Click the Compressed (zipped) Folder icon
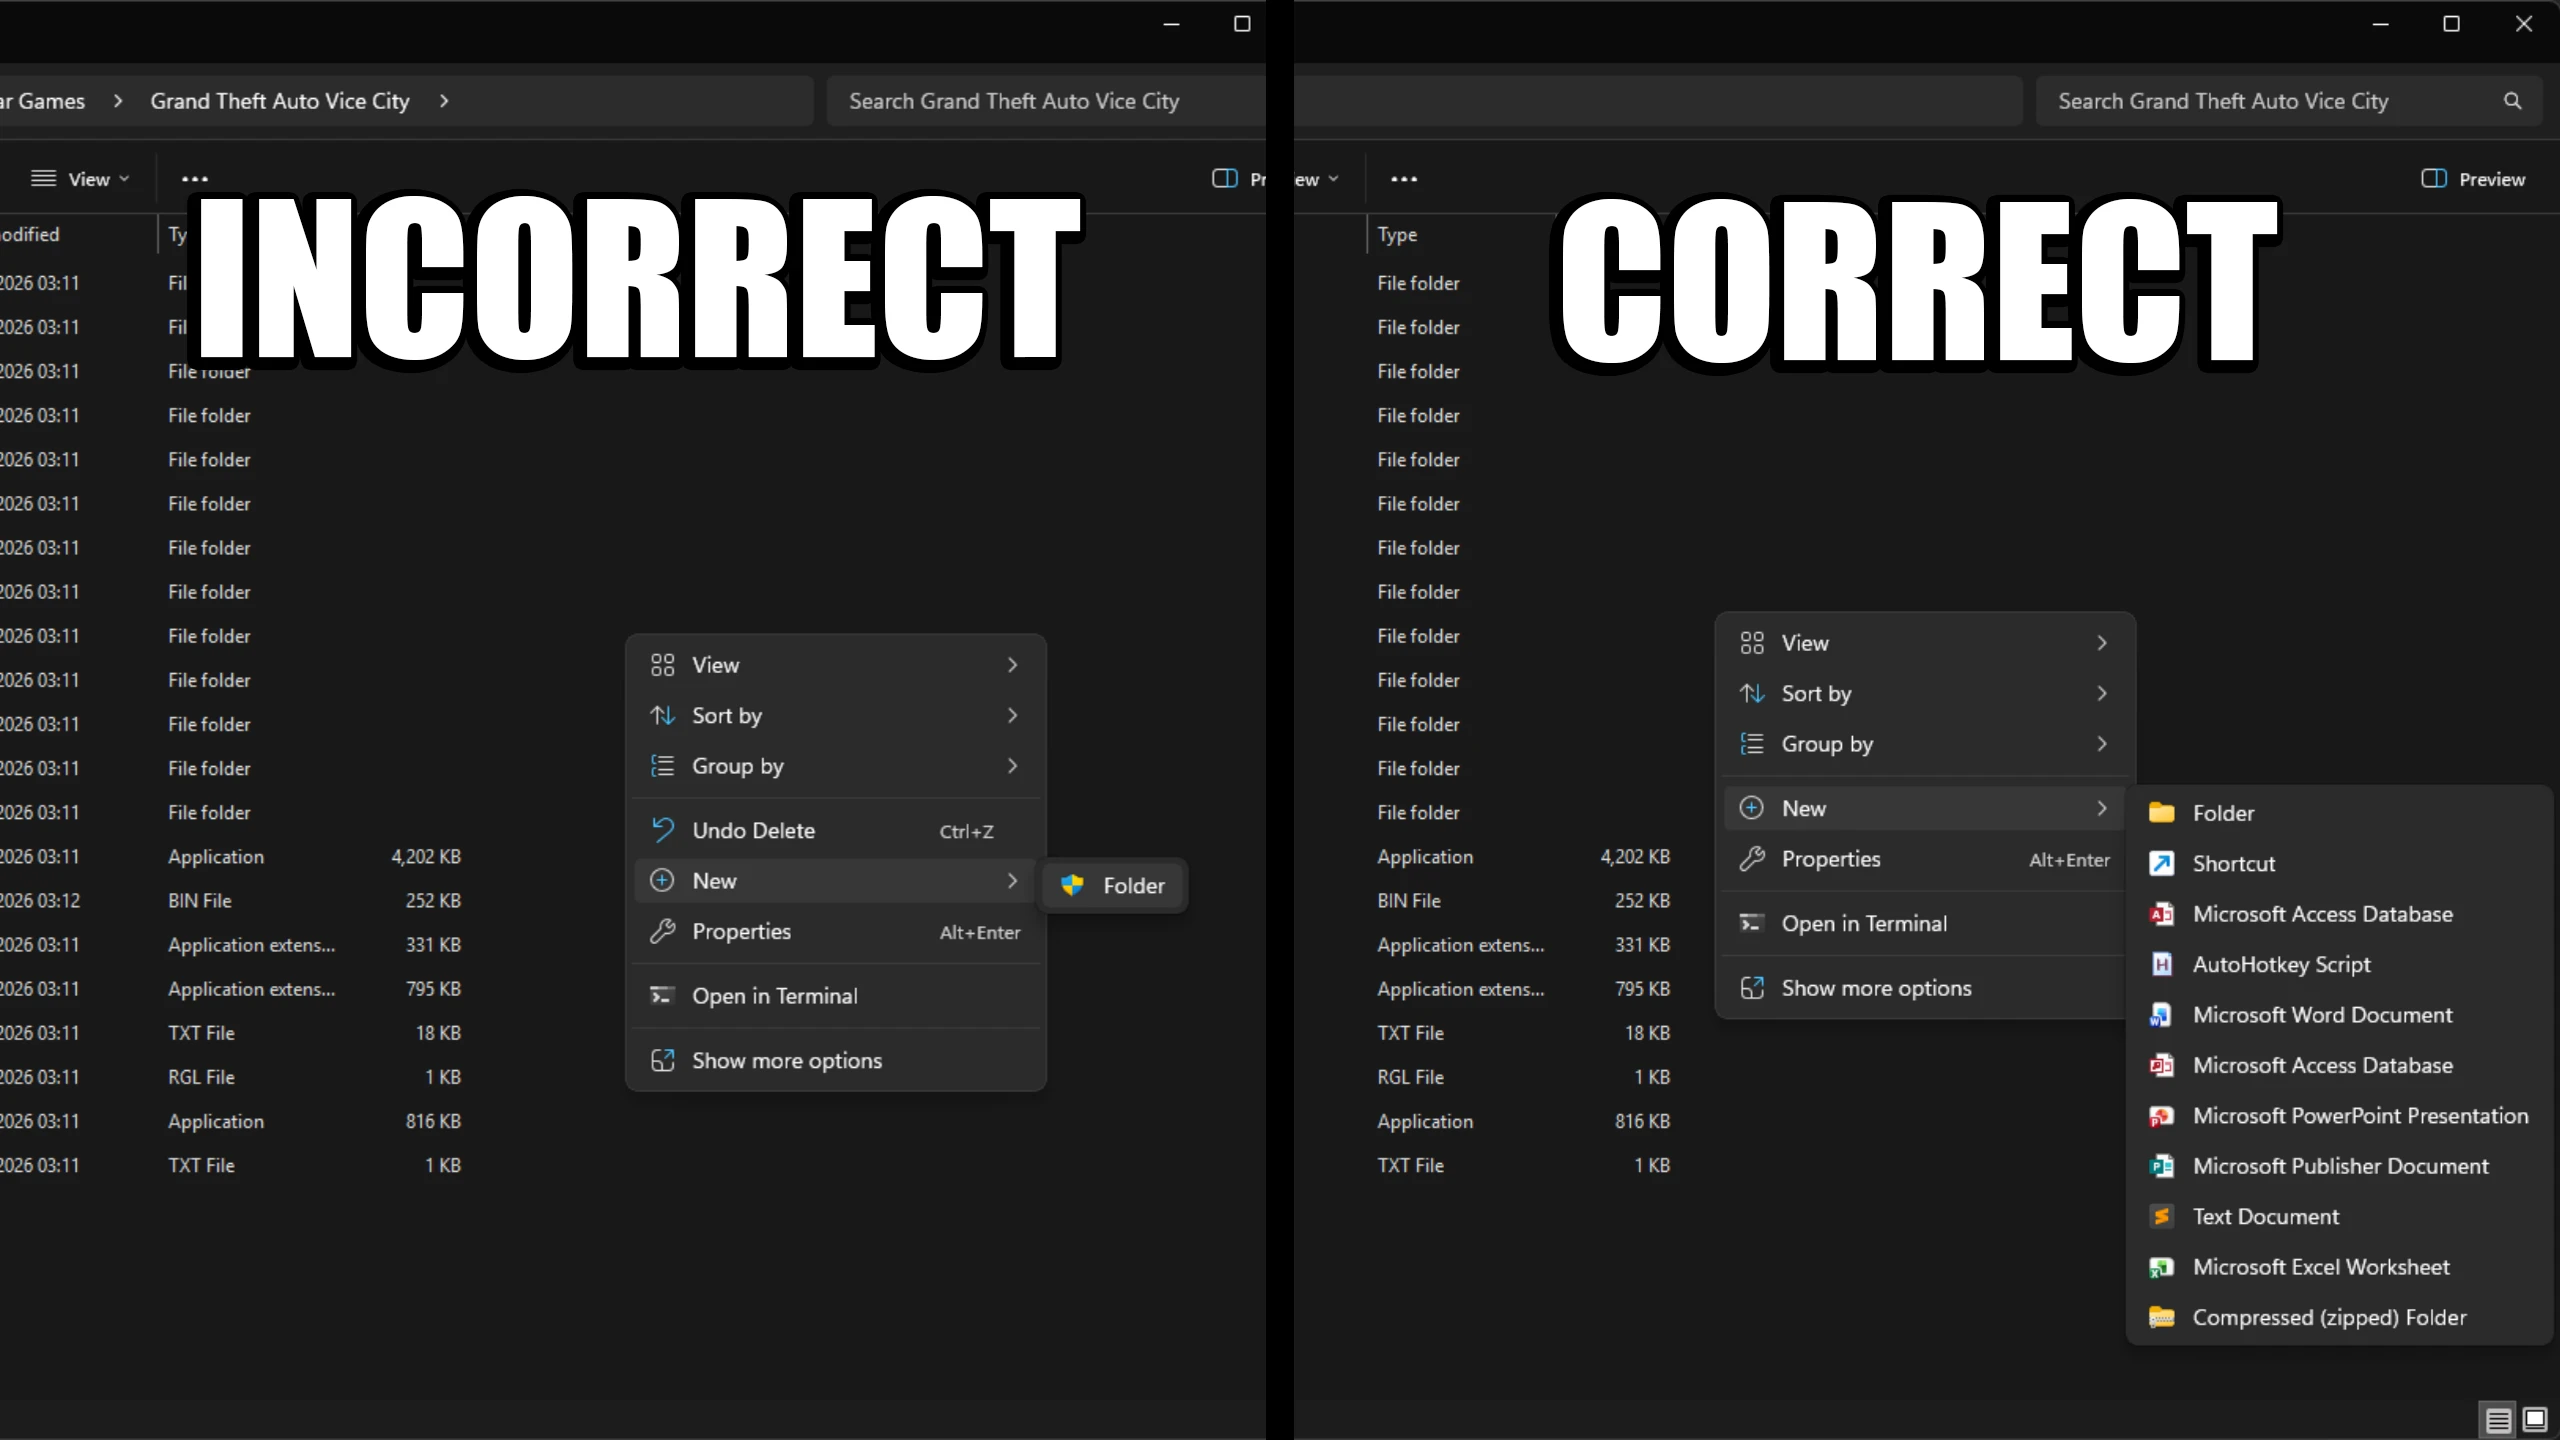2560x1440 pixels. 2161,1317
